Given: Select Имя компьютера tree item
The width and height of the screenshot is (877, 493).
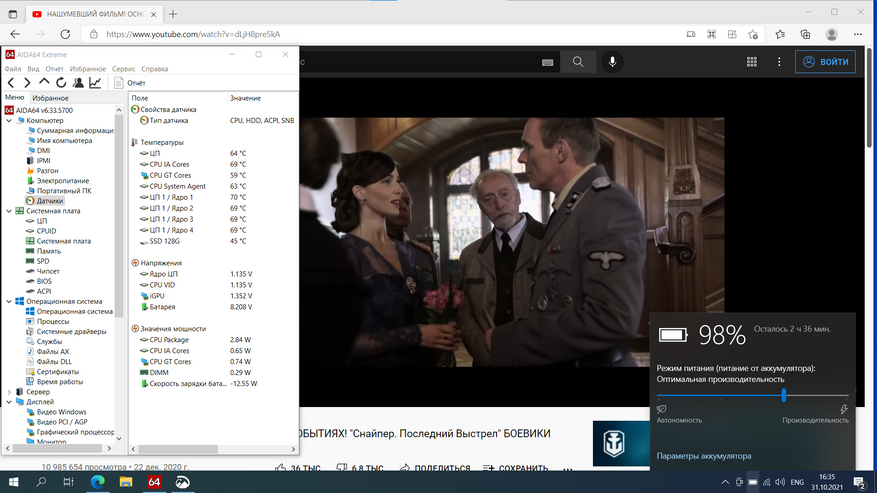Looking at the screenshot, I should click(x=59, y=140).
